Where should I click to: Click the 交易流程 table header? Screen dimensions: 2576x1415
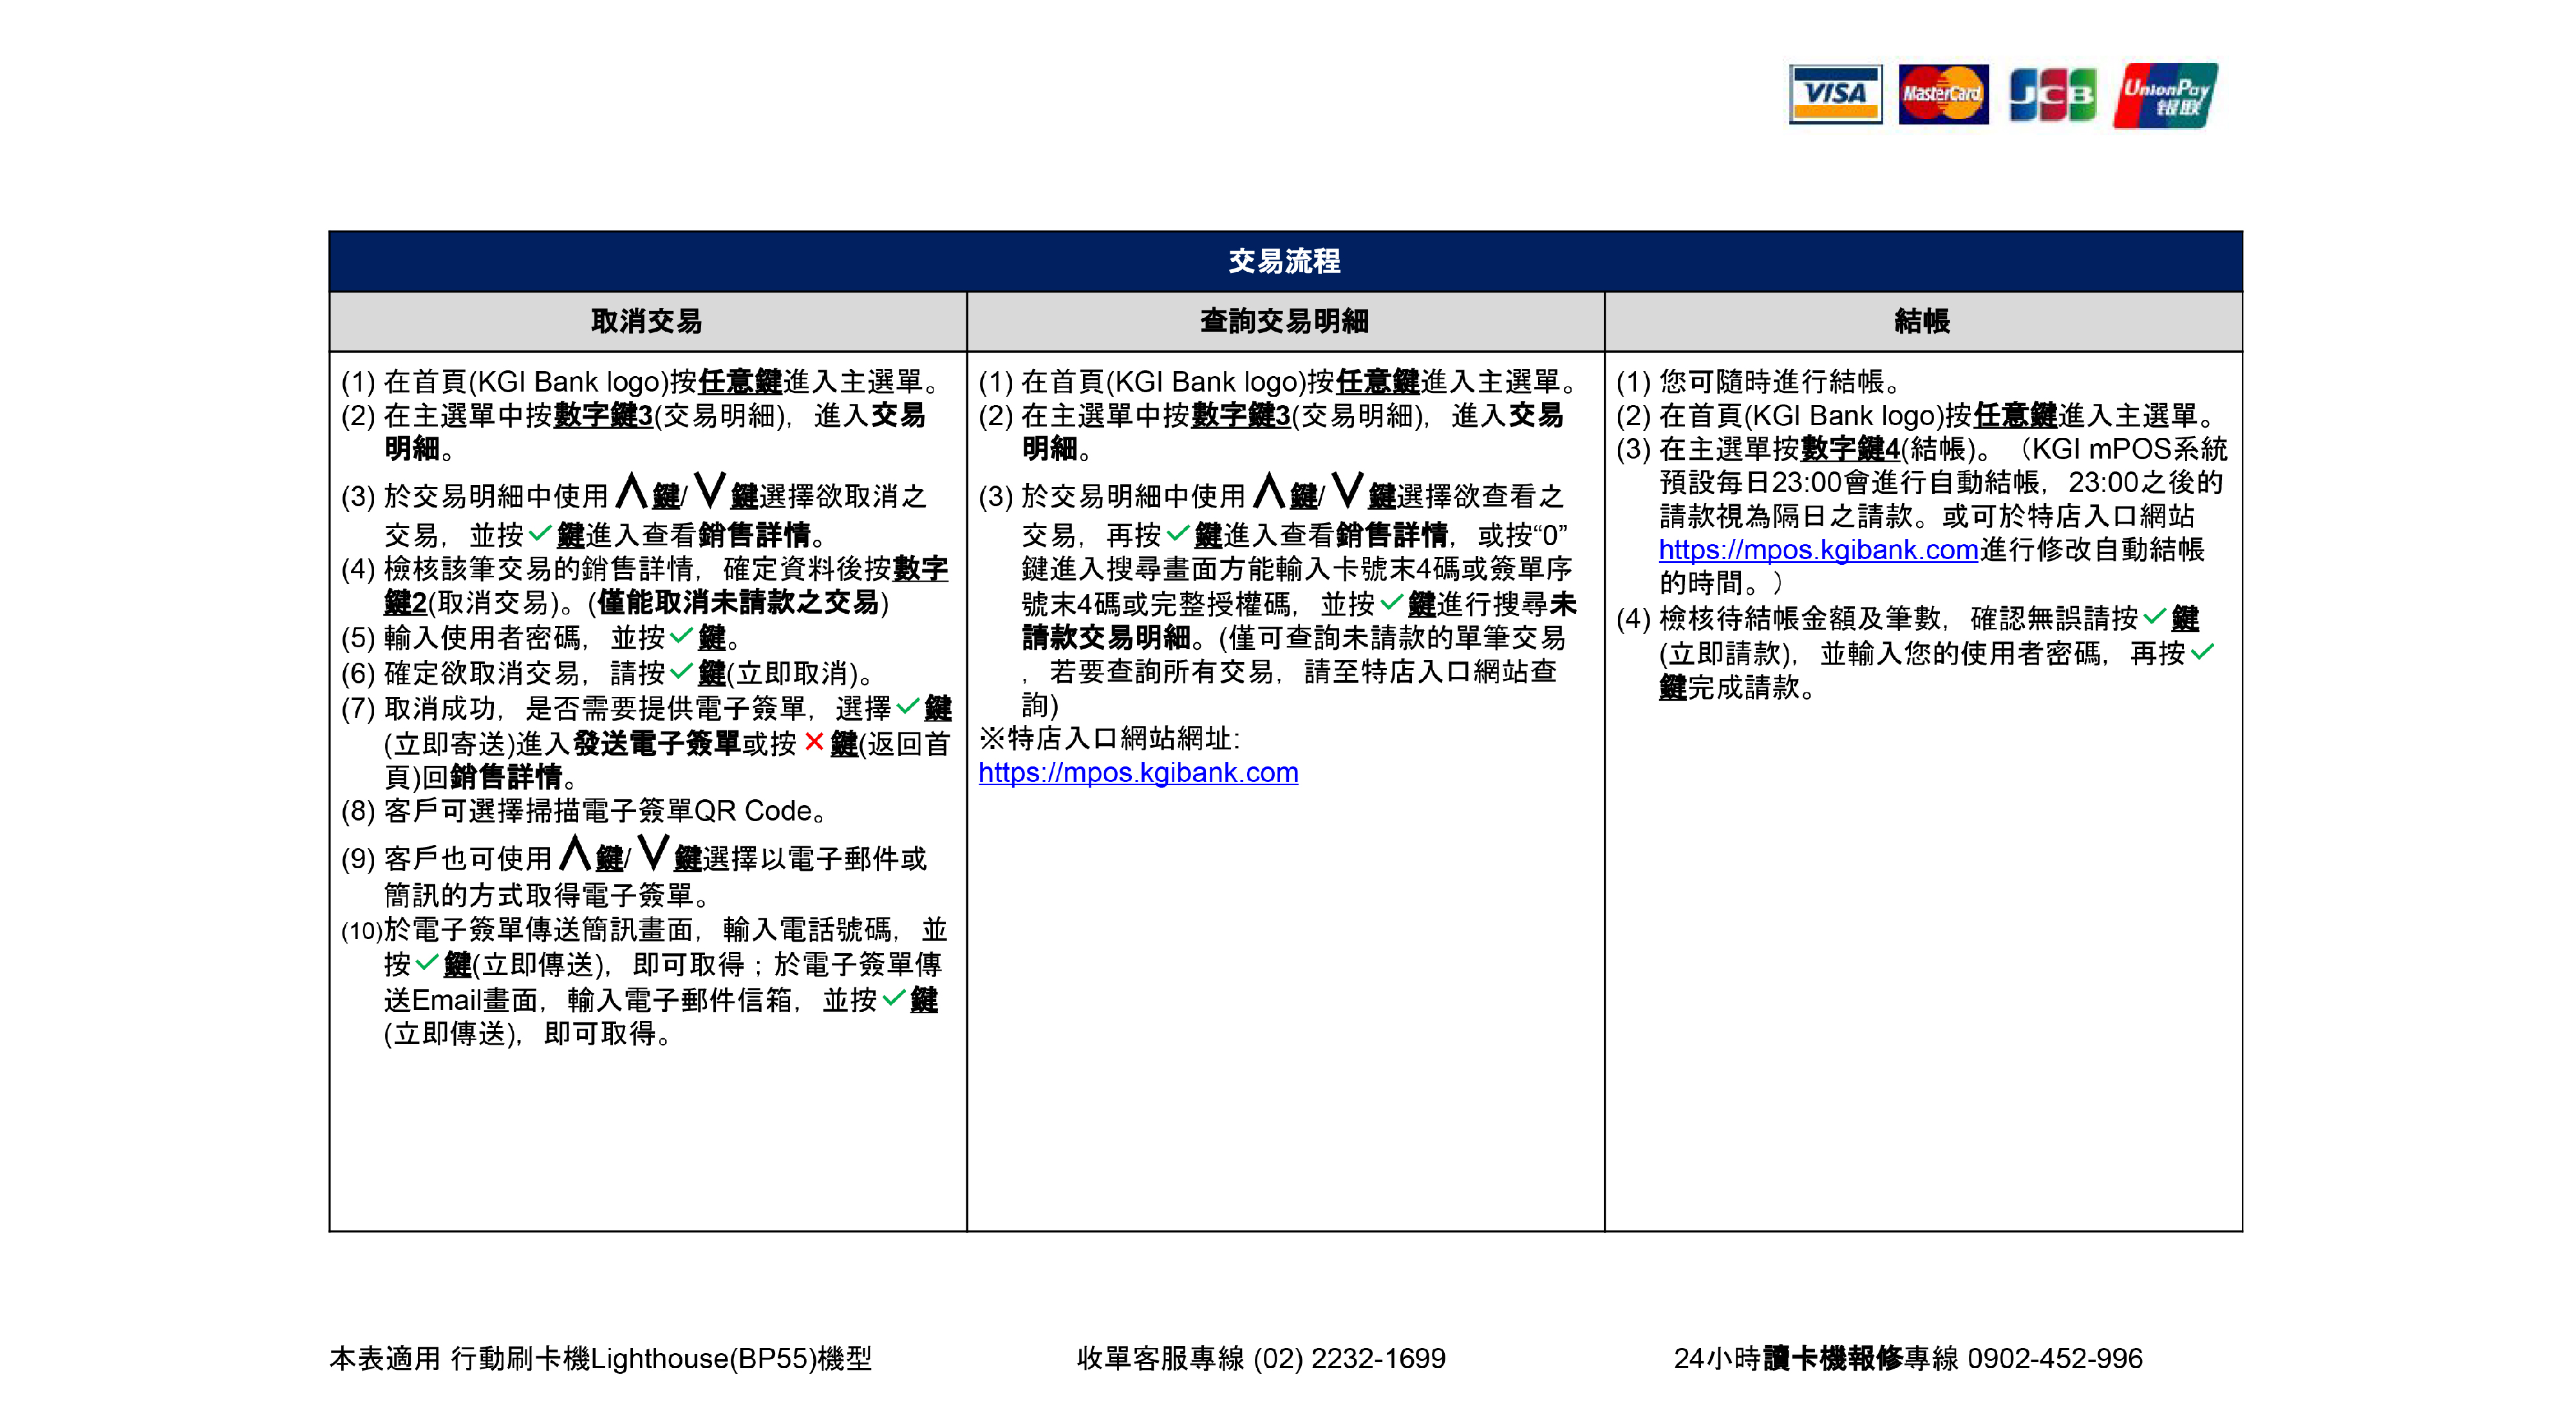[x=1285, y=261]
